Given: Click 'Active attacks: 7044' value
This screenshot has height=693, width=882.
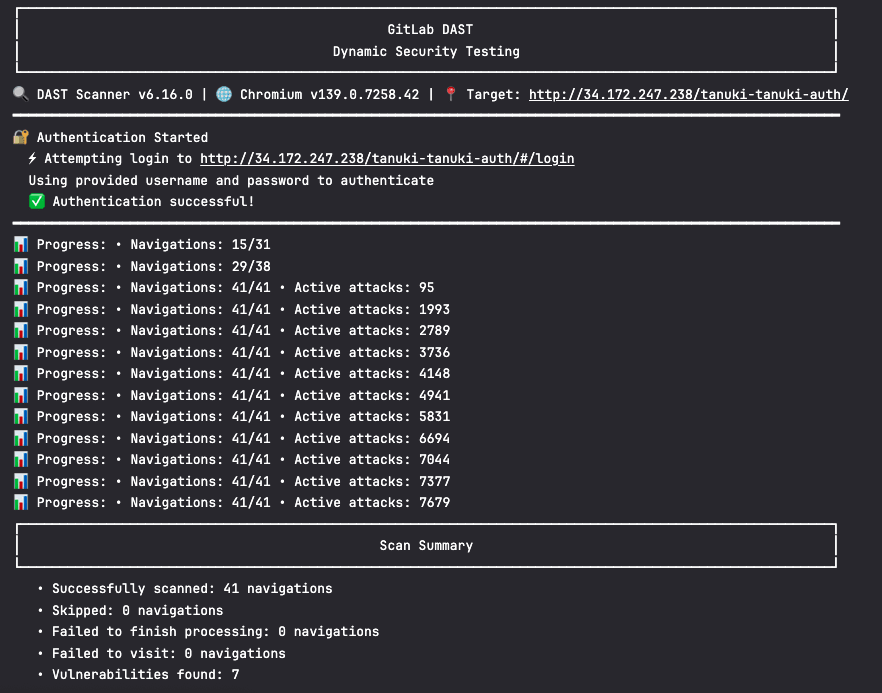Looking at the screenshot, I should pos(372,460).
